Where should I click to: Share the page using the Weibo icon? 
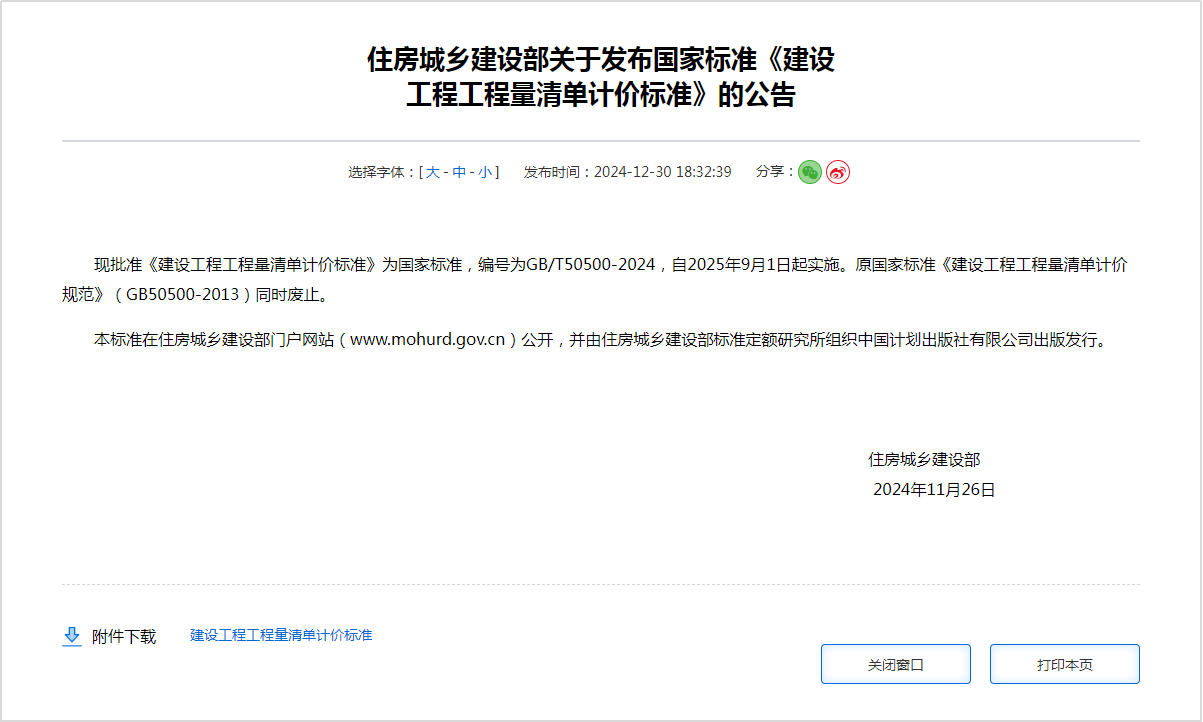838,172
